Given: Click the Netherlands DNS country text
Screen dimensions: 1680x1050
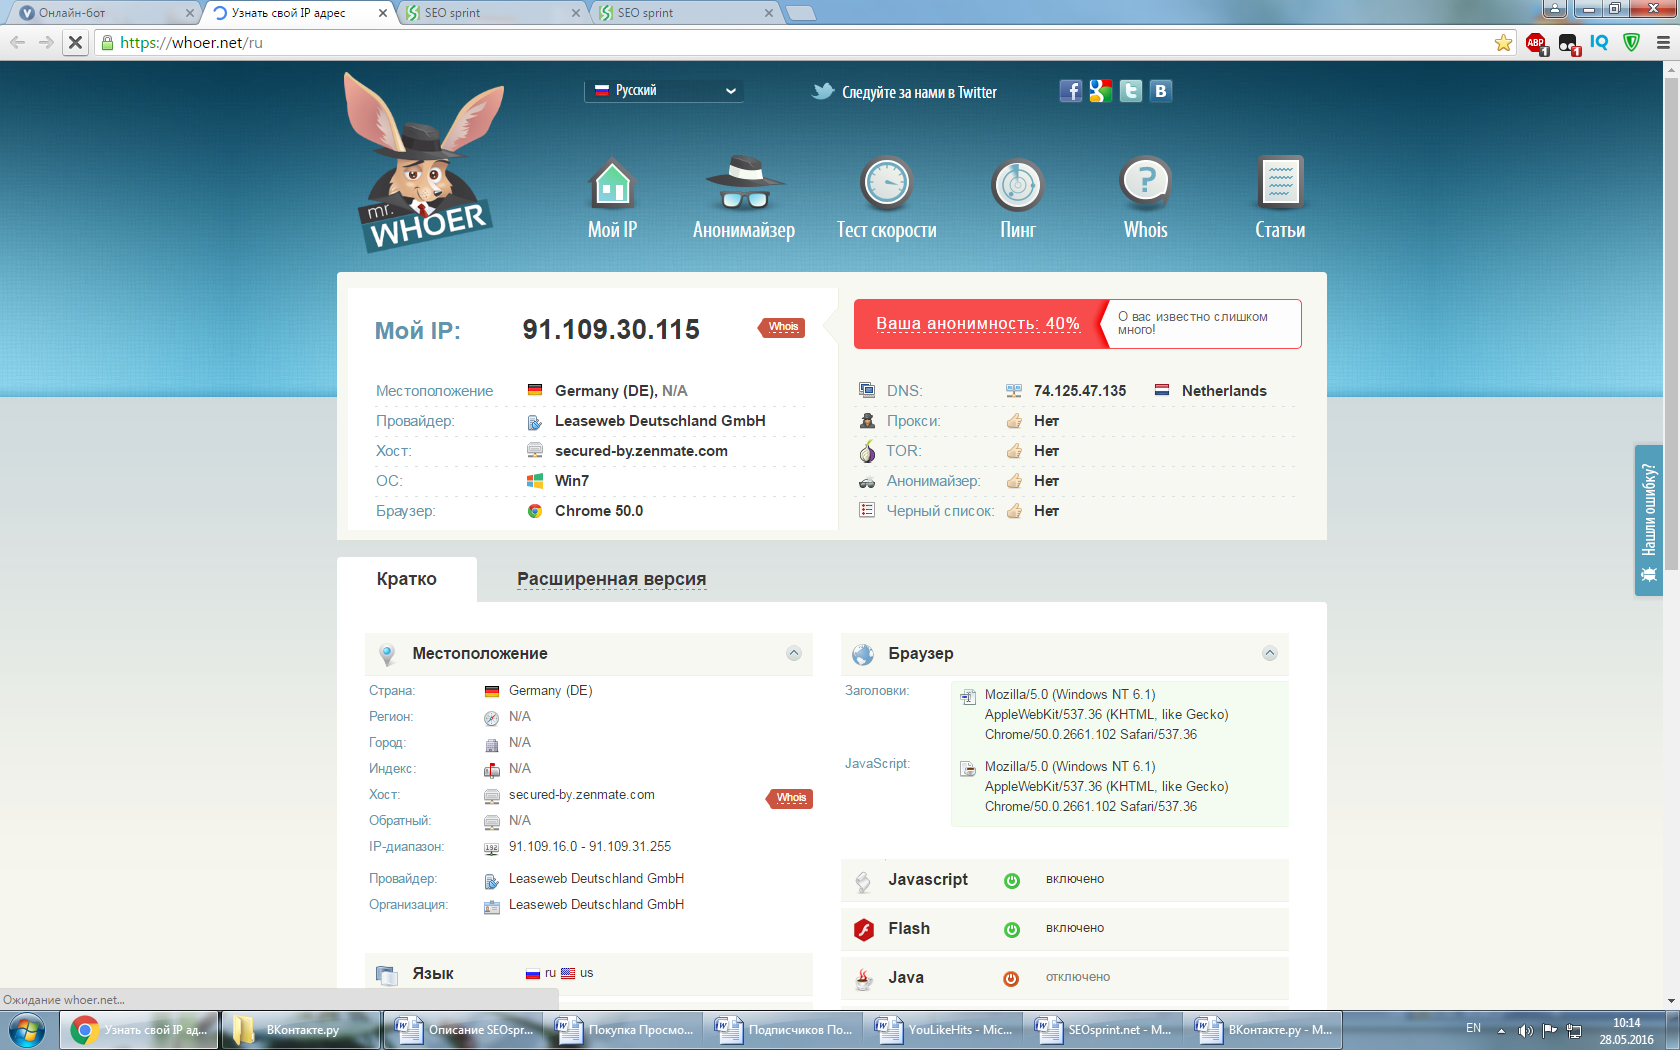Looking at the screenshot, I should (1224, 391).
